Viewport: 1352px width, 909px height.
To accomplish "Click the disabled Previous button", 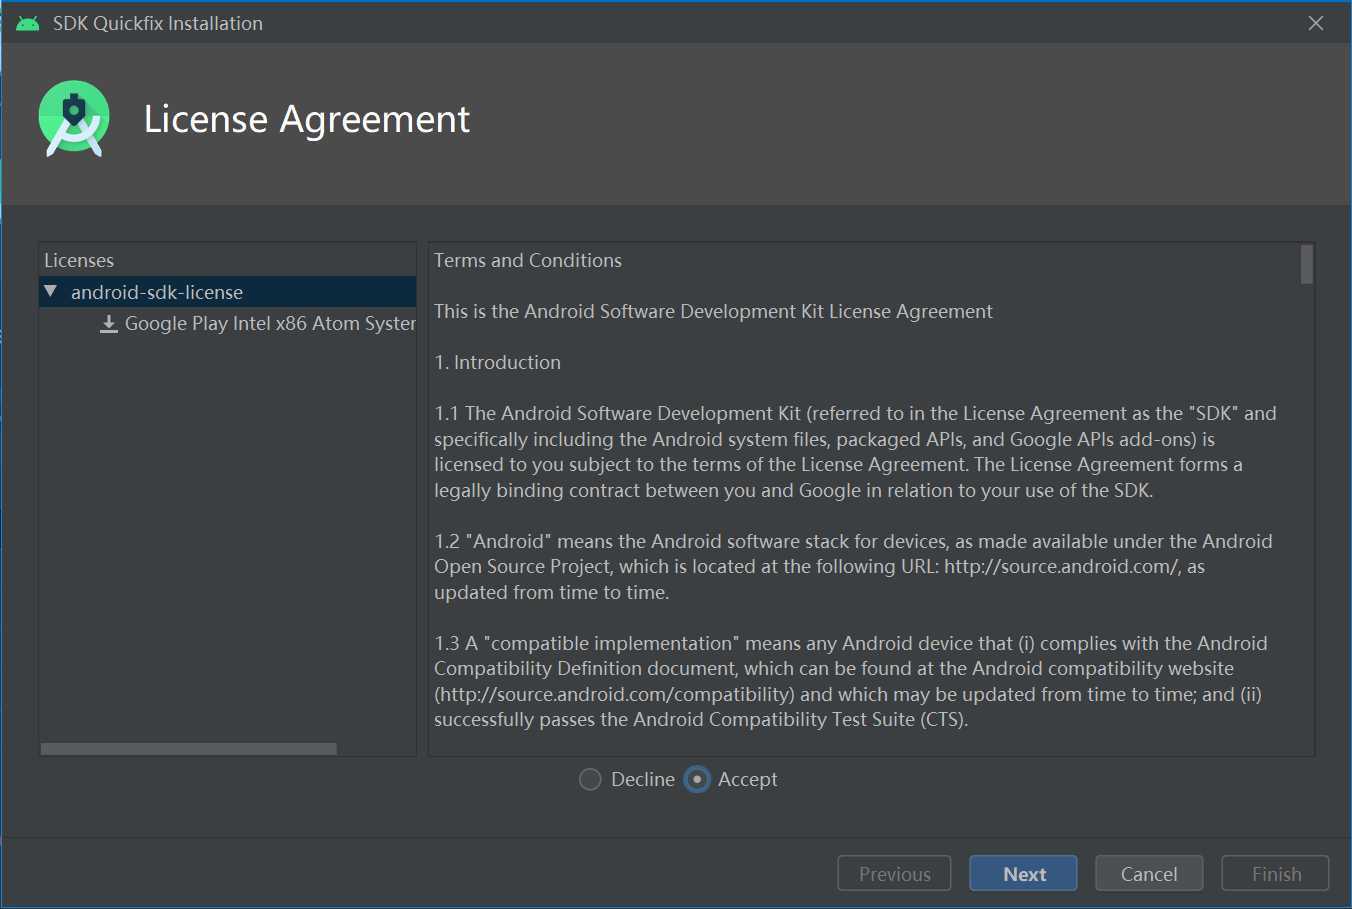I will coord(895,873).
